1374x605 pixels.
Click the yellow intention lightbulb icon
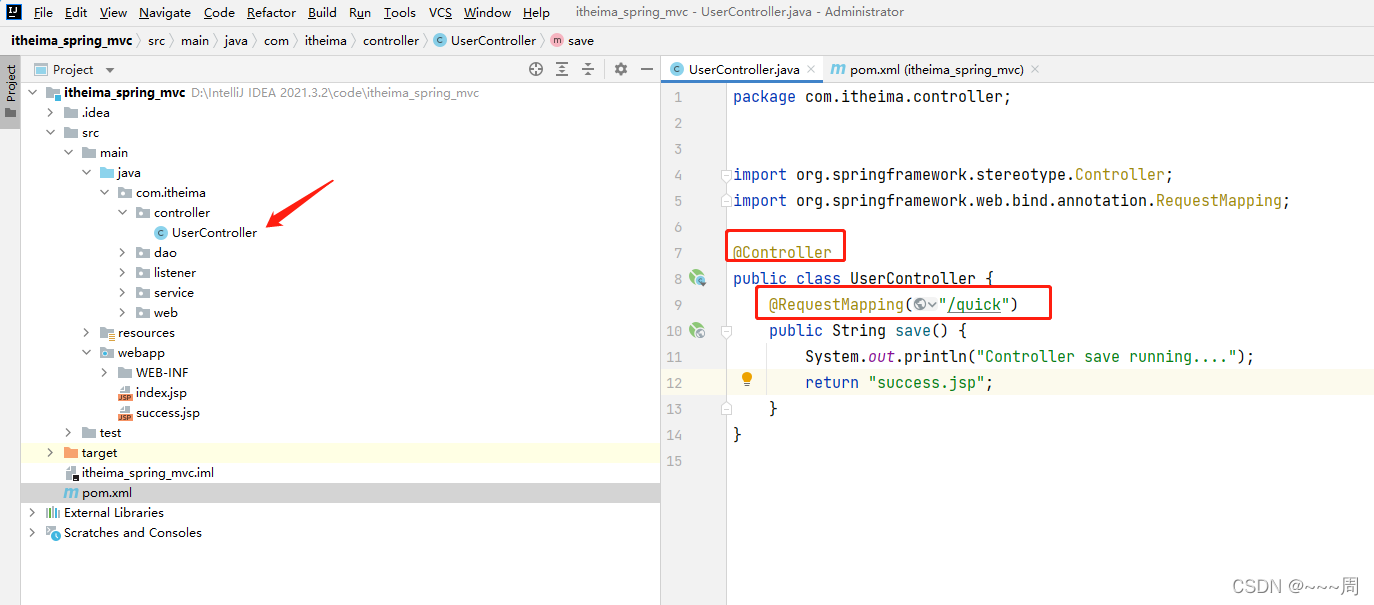click(x=746, y=380)
